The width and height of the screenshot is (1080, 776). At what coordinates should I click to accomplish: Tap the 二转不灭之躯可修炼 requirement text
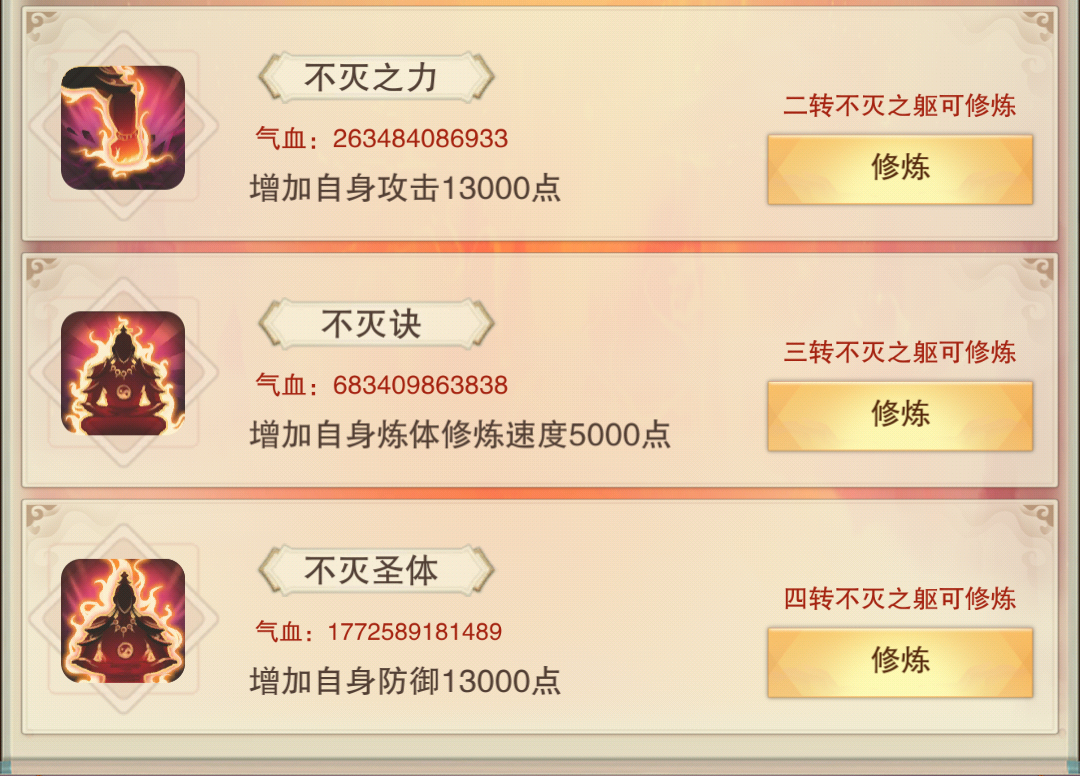[x=900, y=106]
